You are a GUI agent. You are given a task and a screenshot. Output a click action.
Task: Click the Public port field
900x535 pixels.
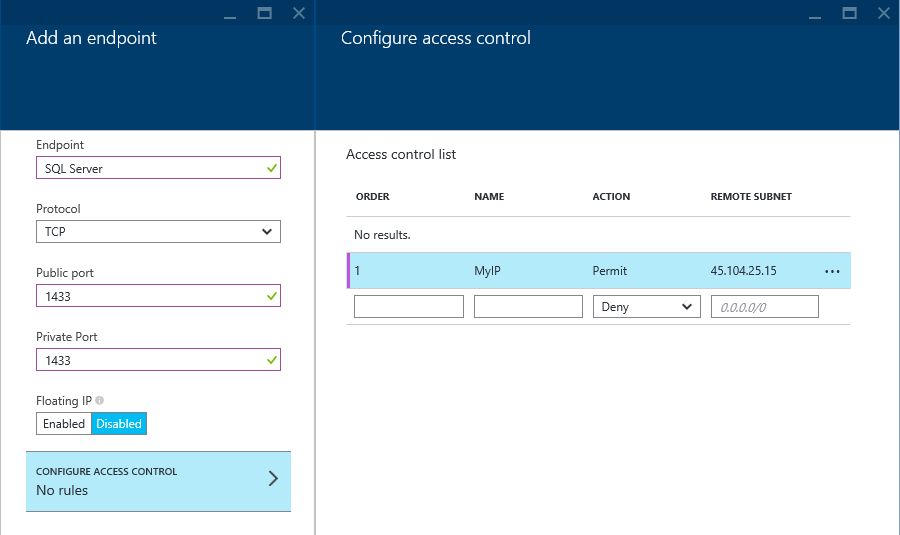pos(158,296)
